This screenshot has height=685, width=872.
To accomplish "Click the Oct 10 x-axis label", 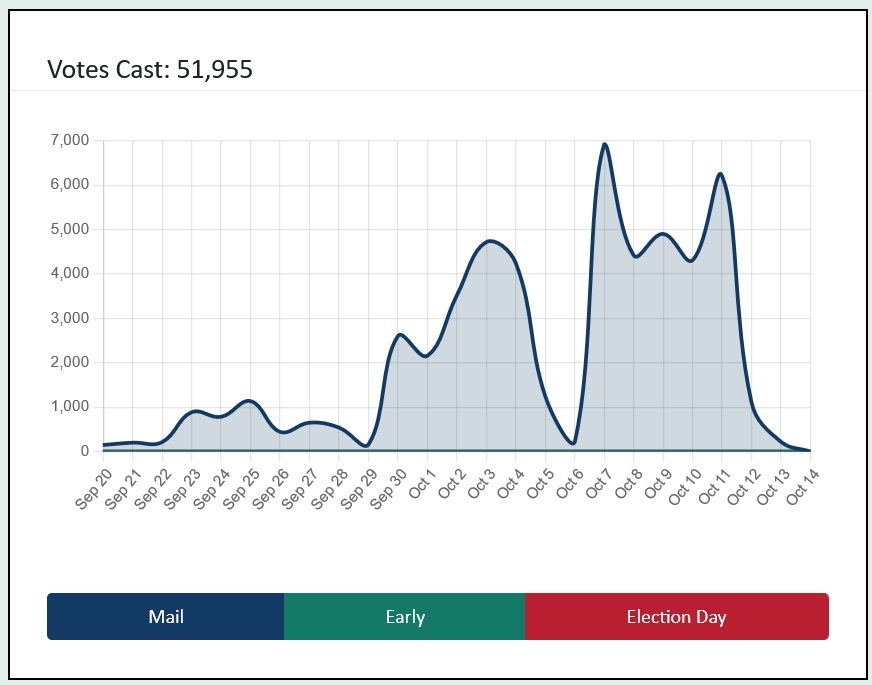I will pos(685,487).
